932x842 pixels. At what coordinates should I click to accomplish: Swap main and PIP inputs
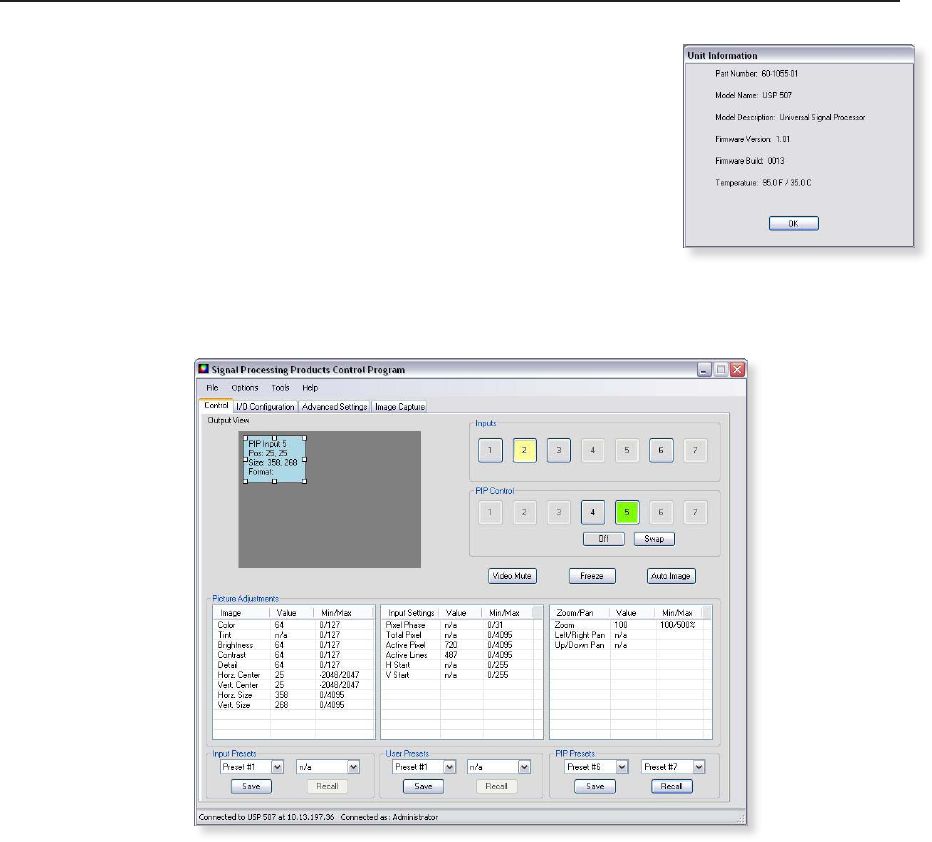click(x=653, y=539)
